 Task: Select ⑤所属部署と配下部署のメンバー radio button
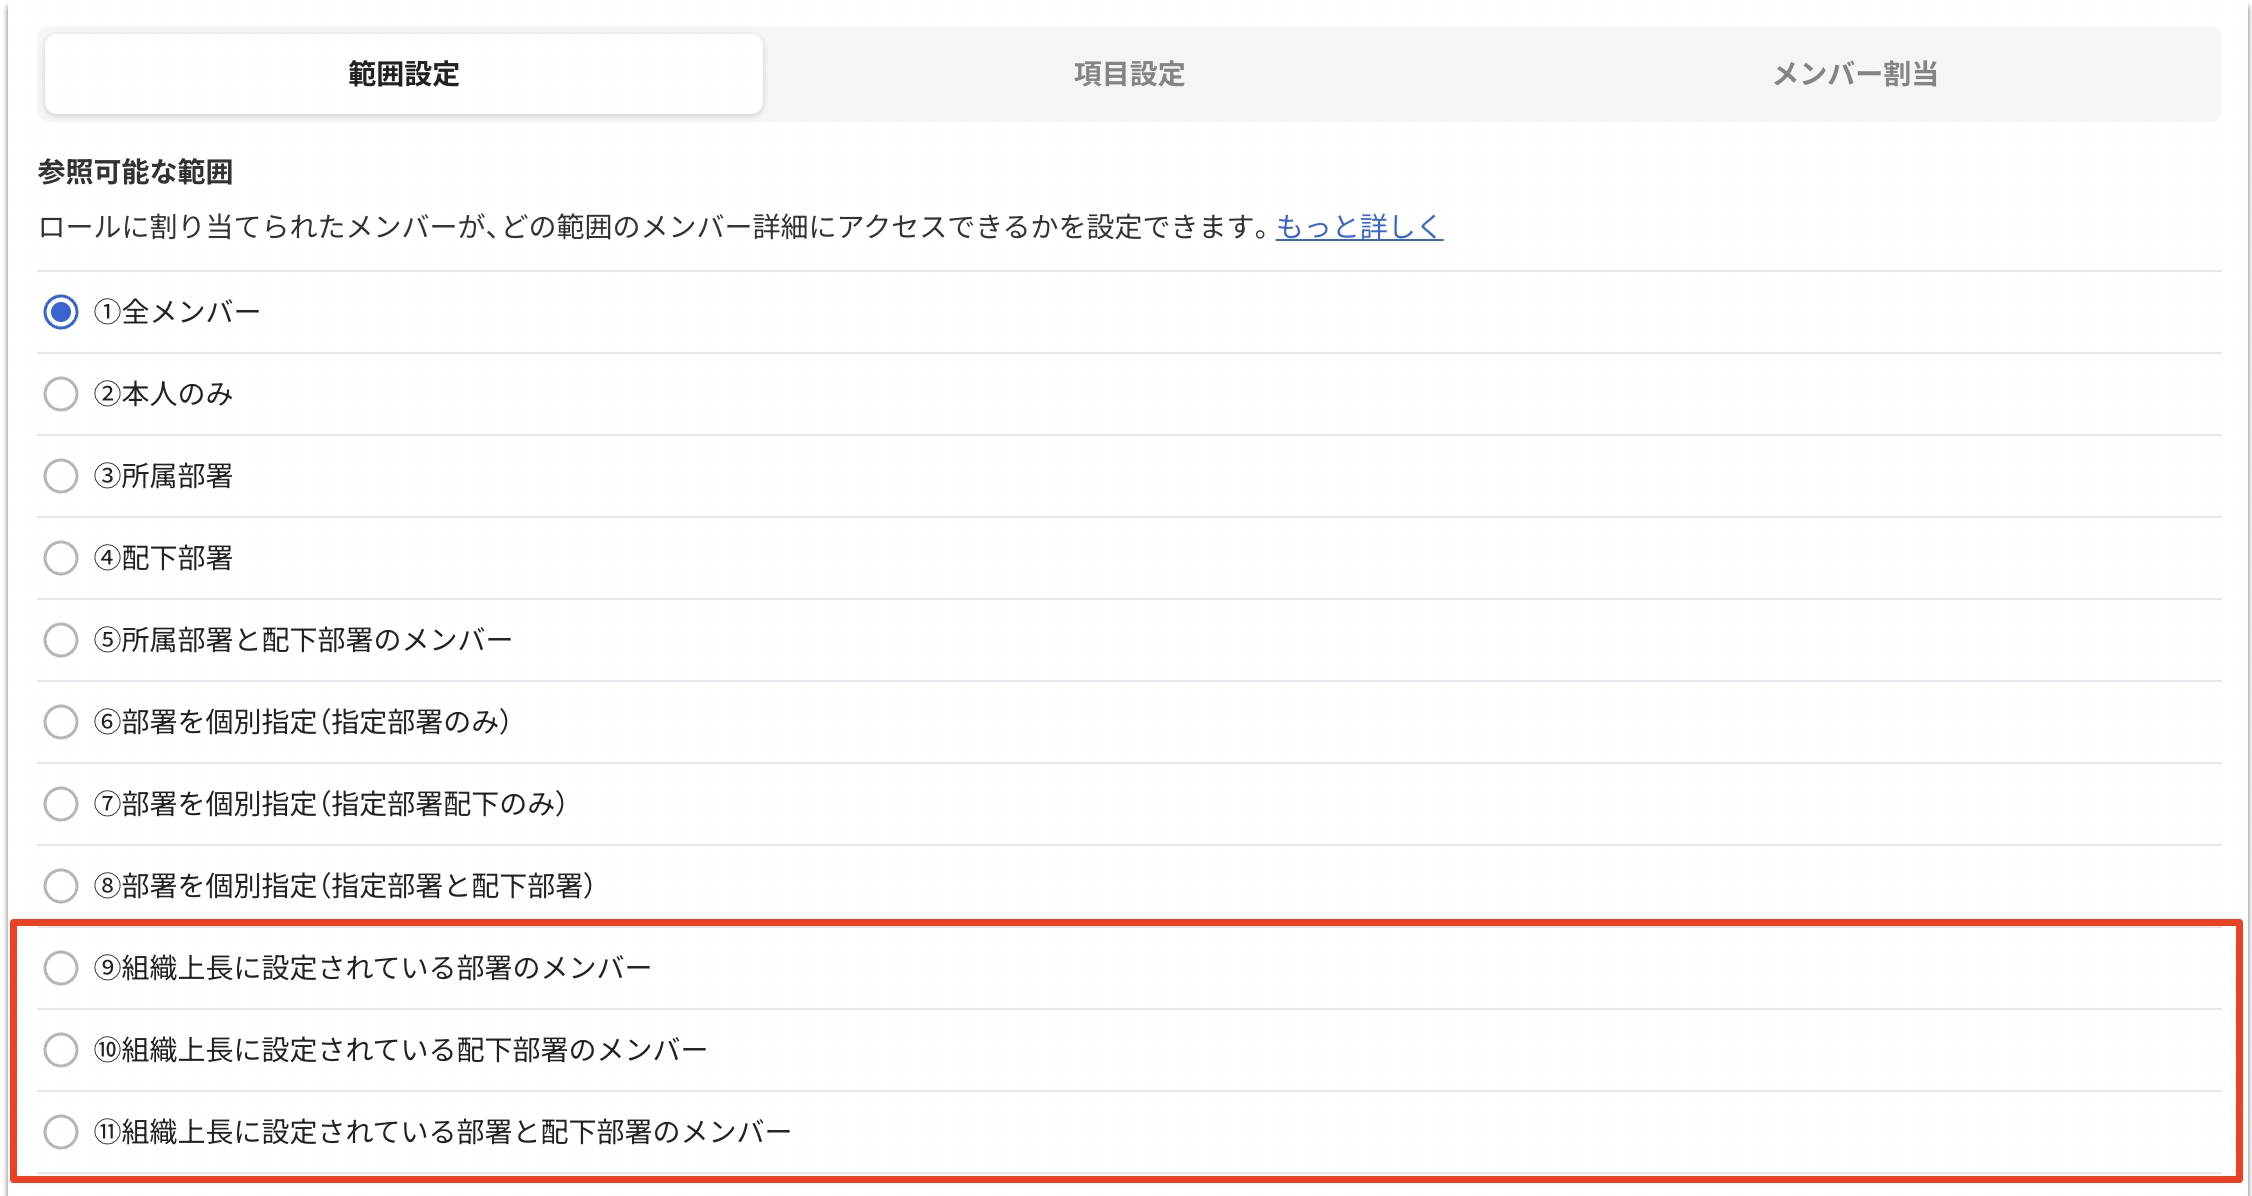(61, 640)
